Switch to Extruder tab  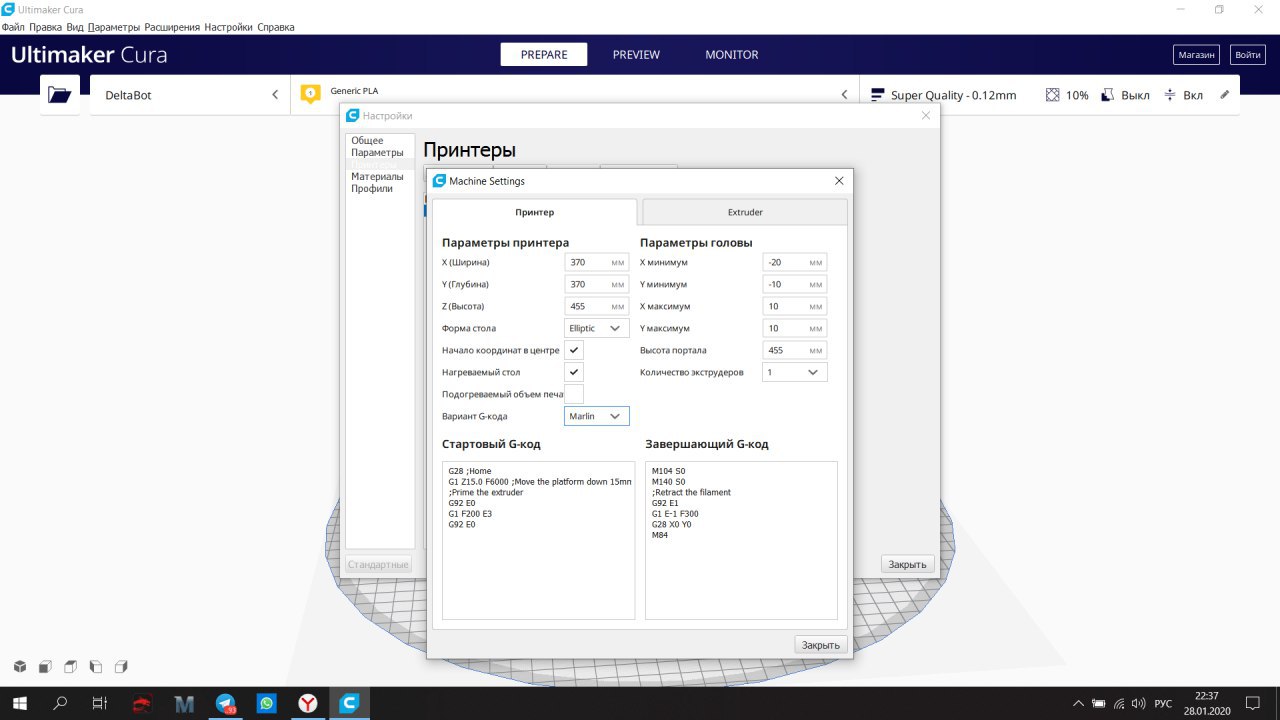click(x=745, y=212)
